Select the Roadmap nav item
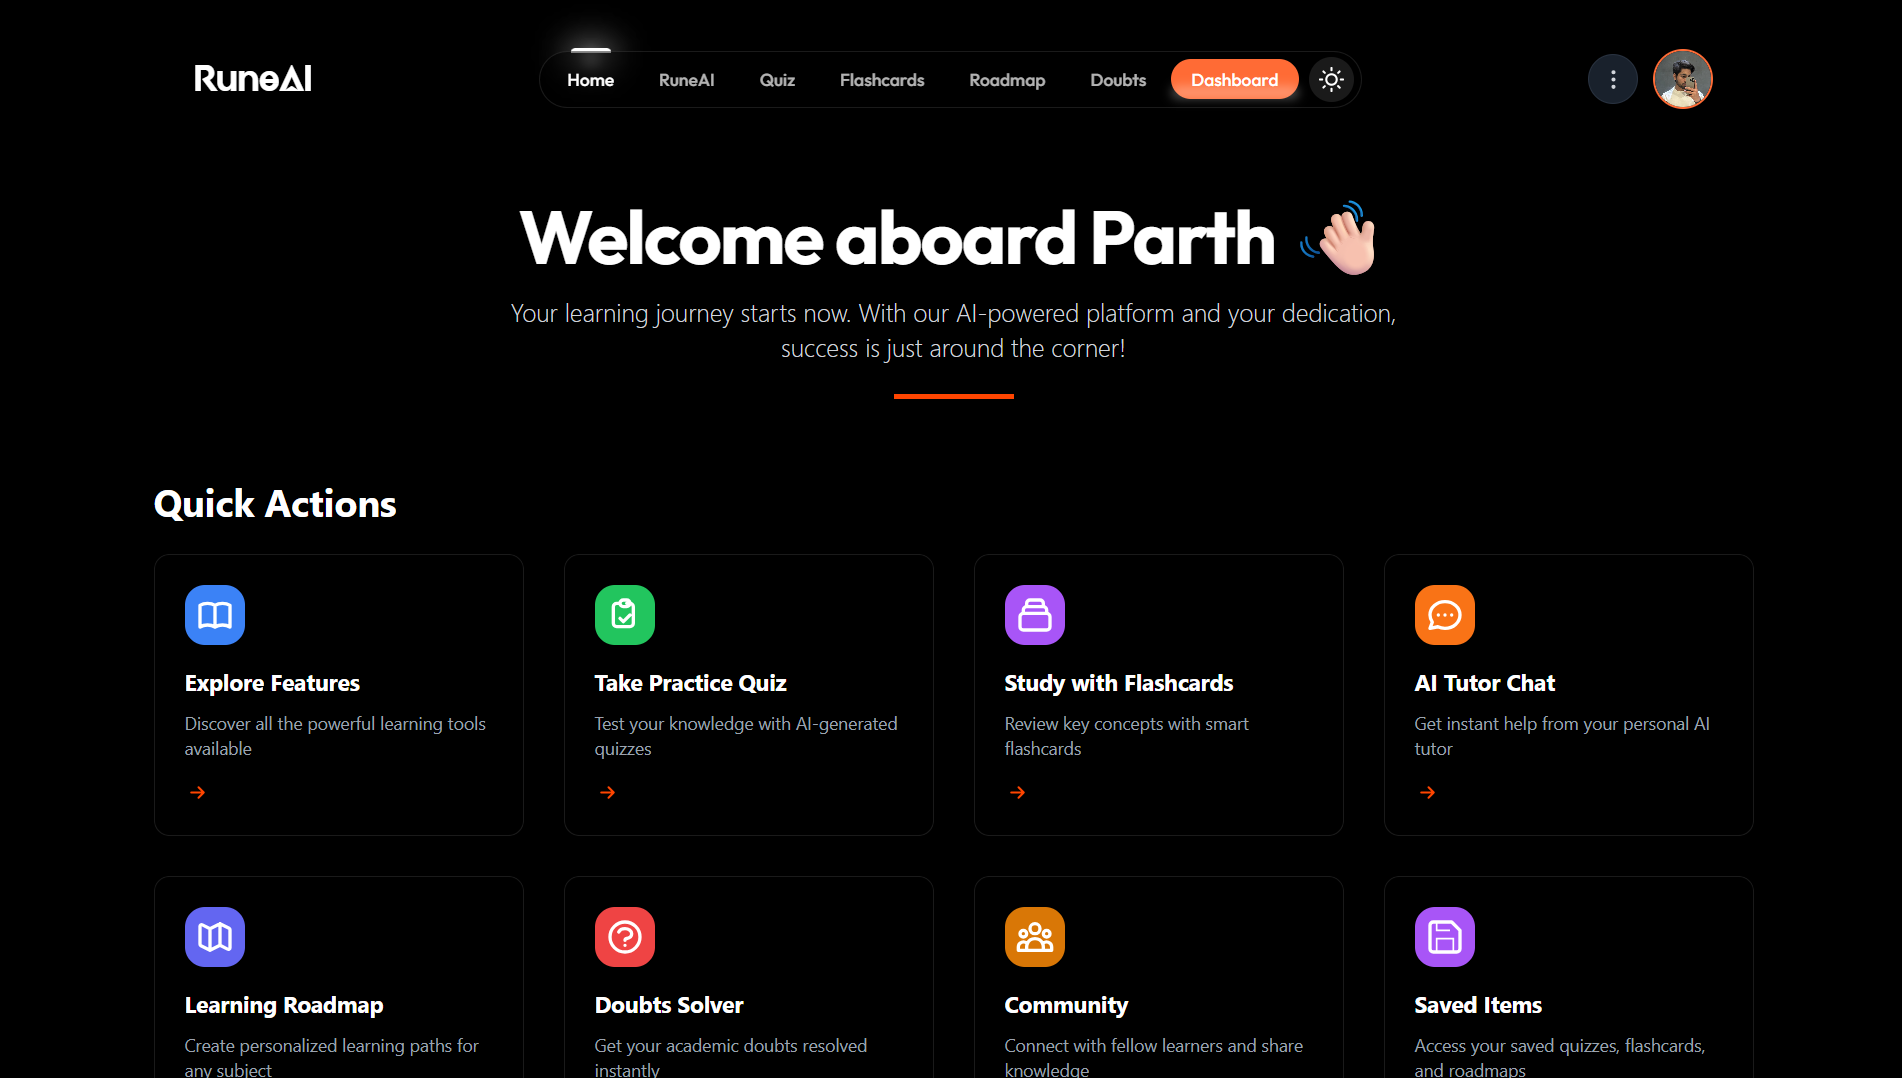The width and height of the screenshot is (1902, 1078). 1006,80
